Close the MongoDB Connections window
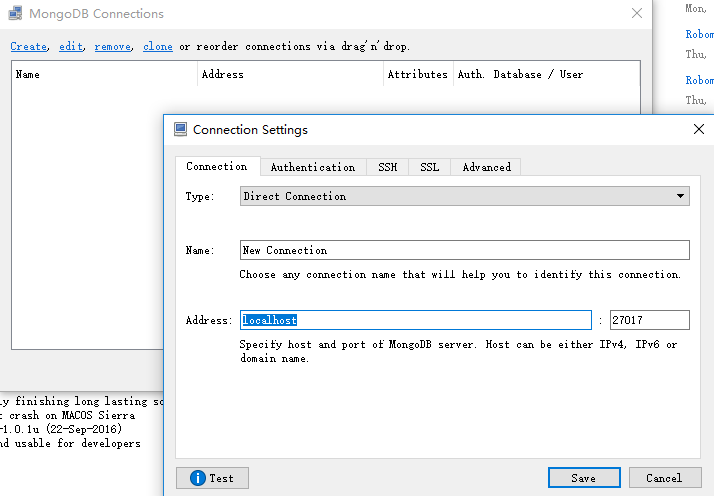 point(637,13)
